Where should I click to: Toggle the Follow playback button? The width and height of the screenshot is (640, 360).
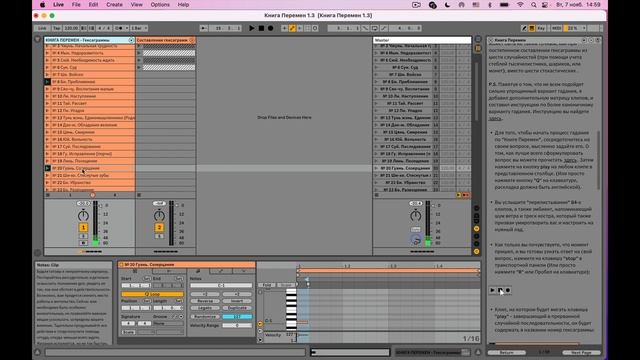coord(203,28)
